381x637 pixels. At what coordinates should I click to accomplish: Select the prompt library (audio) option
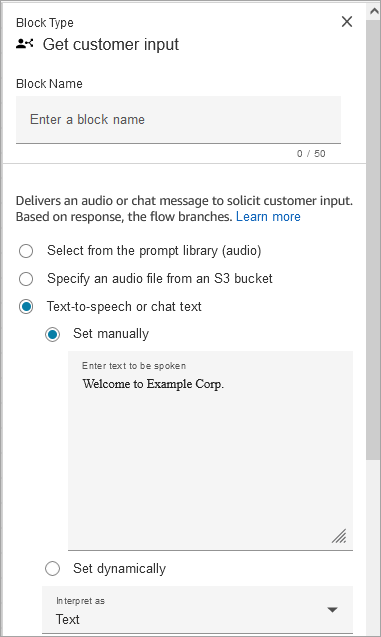[x=26, y=251]
